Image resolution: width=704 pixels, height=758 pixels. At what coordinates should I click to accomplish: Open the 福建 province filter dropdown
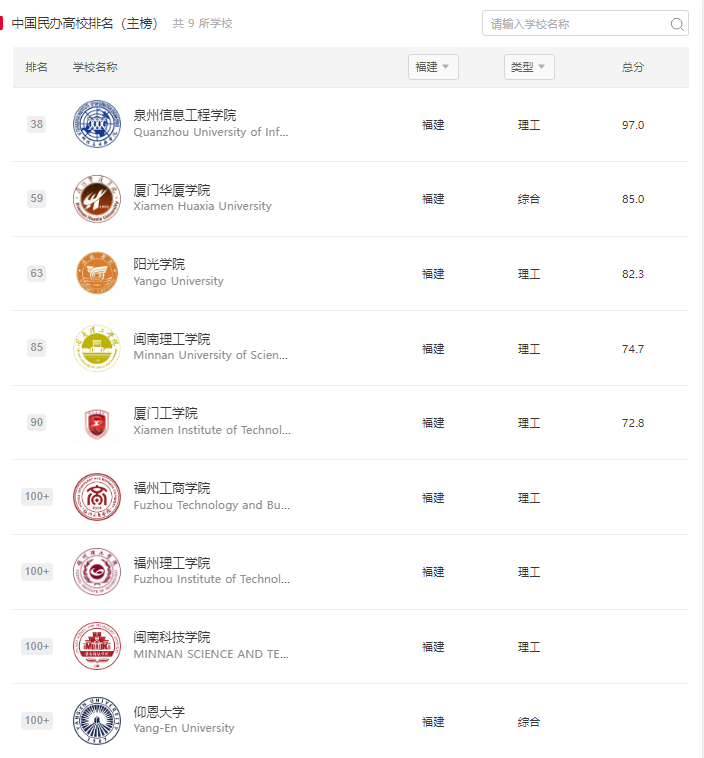point(433,67)
